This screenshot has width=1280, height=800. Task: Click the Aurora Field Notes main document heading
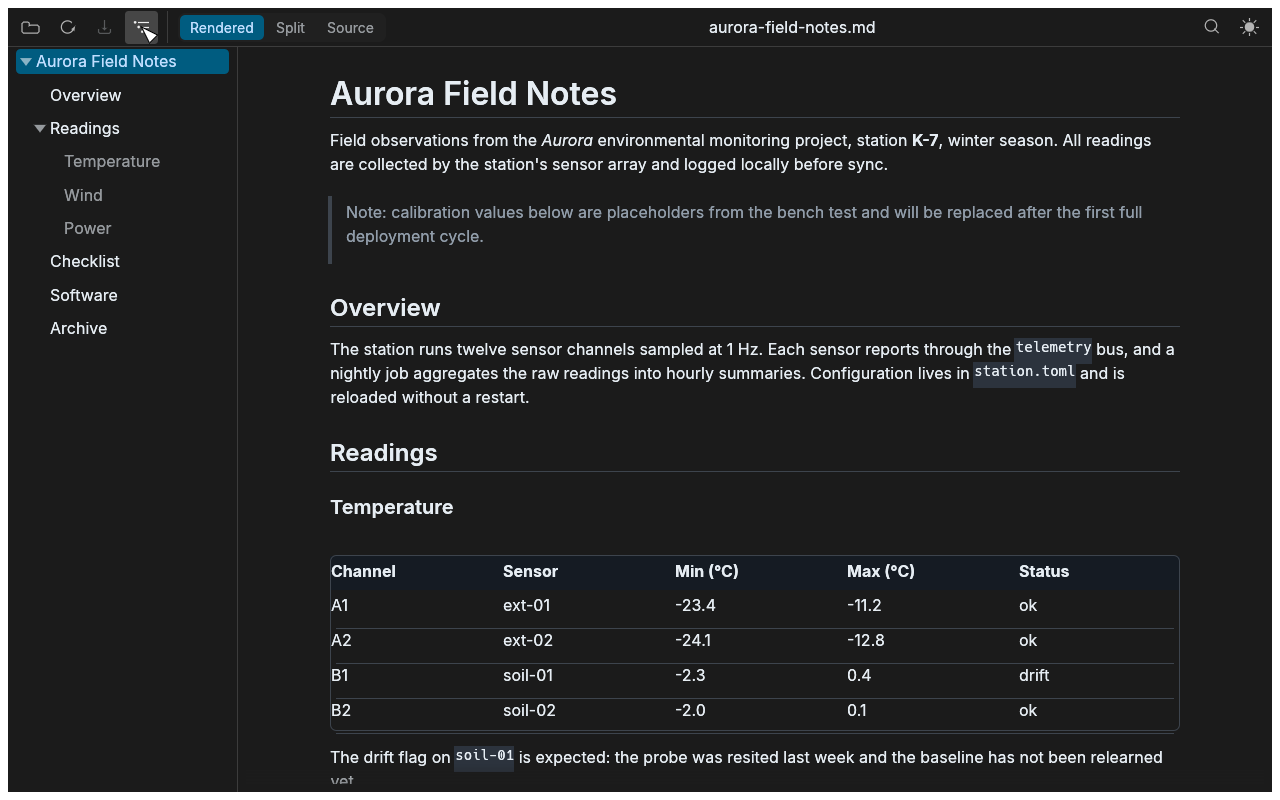coord(473,94)
